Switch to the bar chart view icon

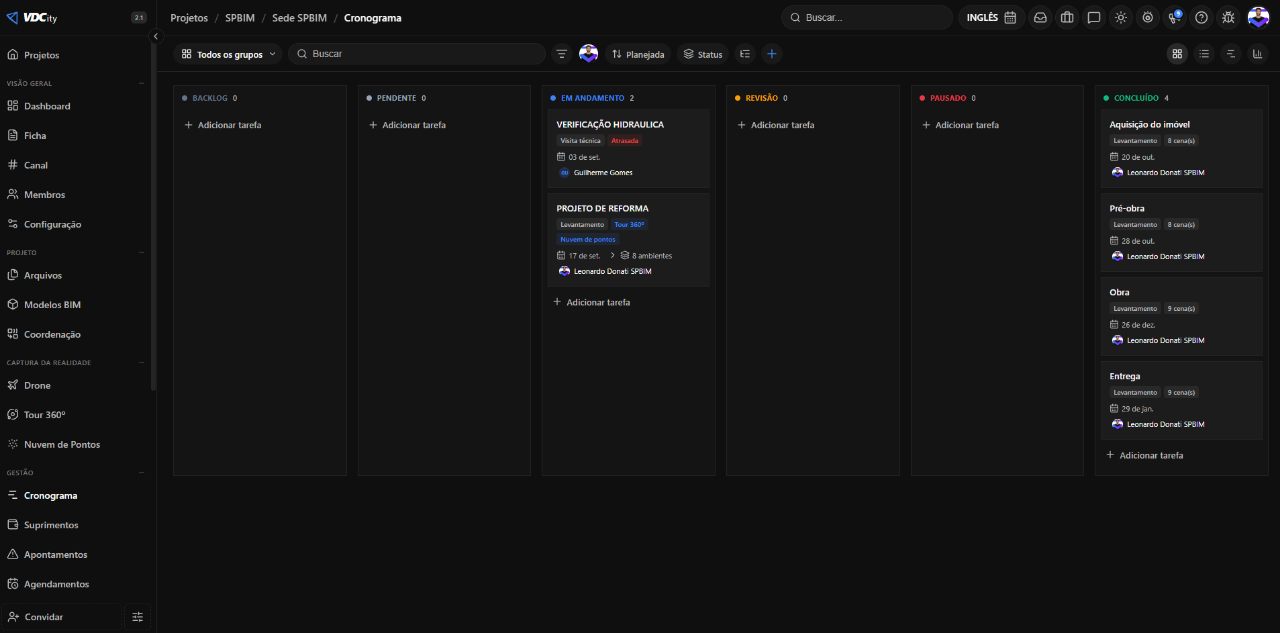1258,54
